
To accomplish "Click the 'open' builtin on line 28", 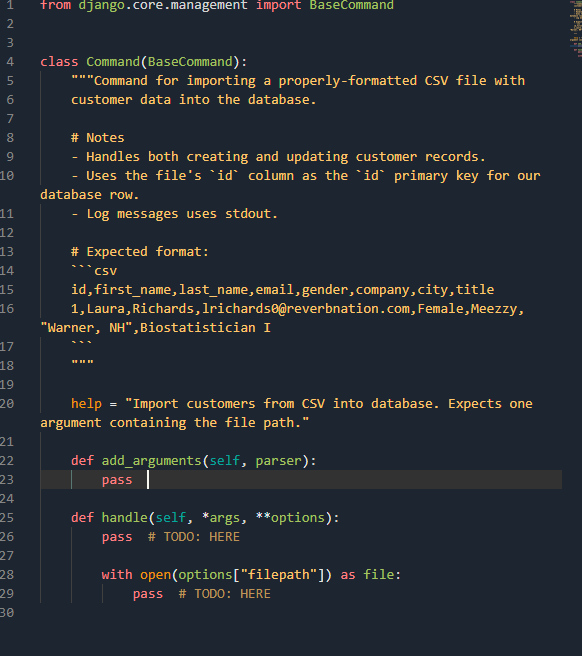I will [x=155, y=575].
